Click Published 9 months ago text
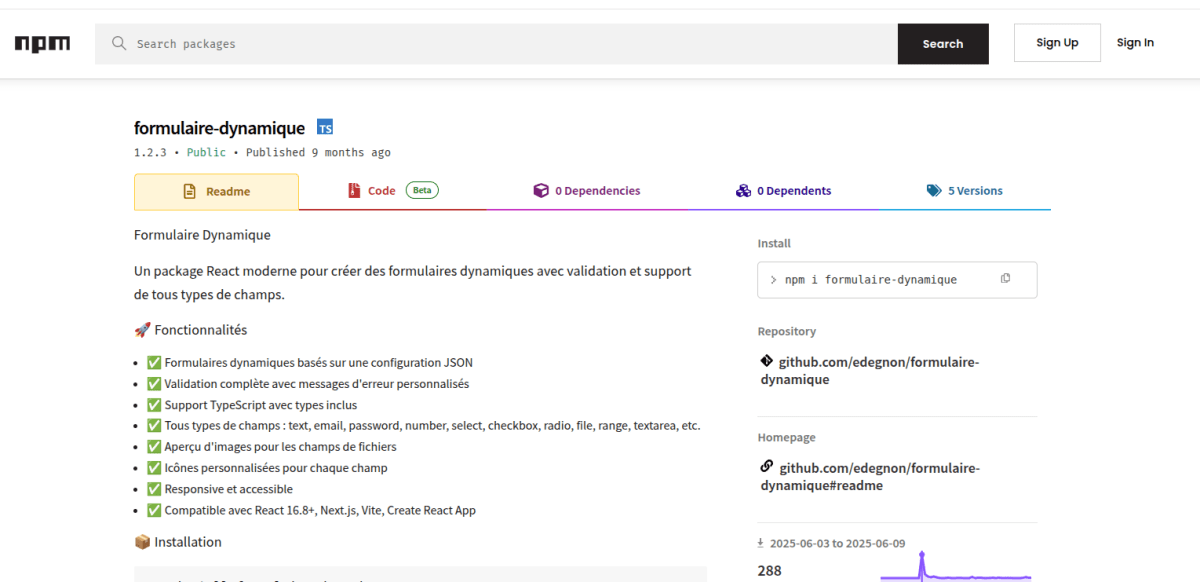This screenshot has width=1200, height=582. [318, 153]
